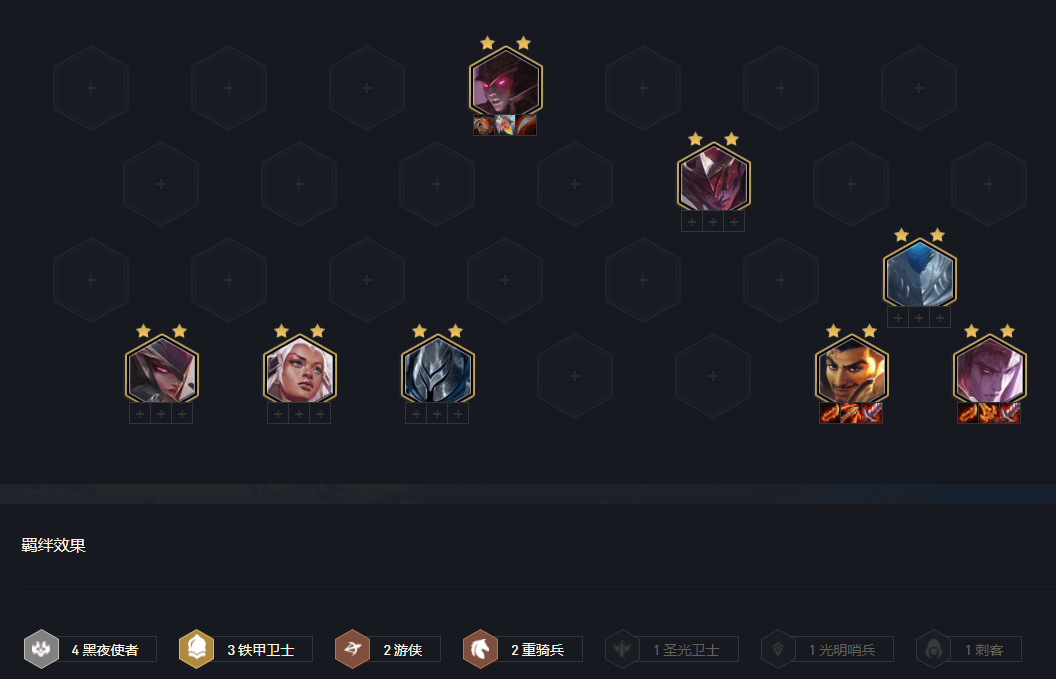The width and height of the screenshot is (1056, 679).
Task: Click the dimmed 光明哨兵 trait icon
Action: pyautogui.click(x=778, y=649)
